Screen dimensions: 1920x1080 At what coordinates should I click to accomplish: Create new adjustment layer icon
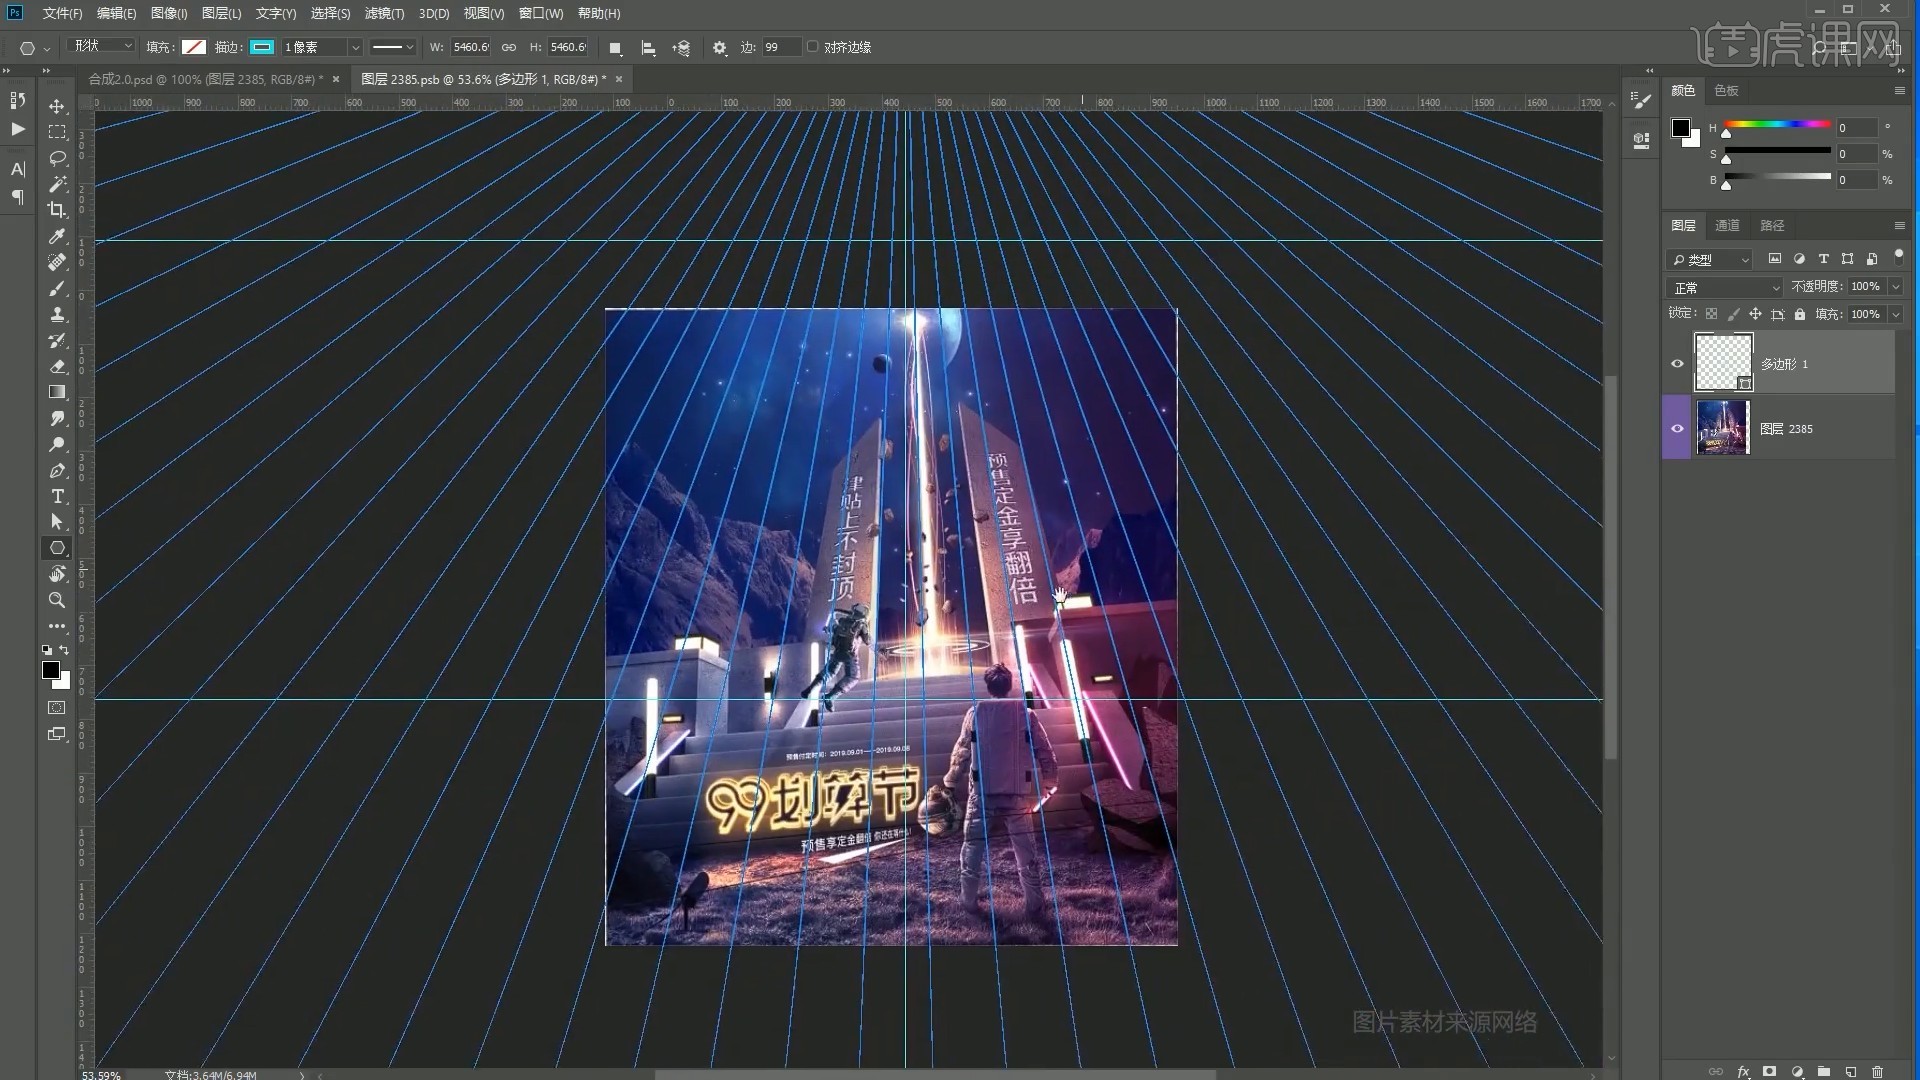(1797, 1071)
